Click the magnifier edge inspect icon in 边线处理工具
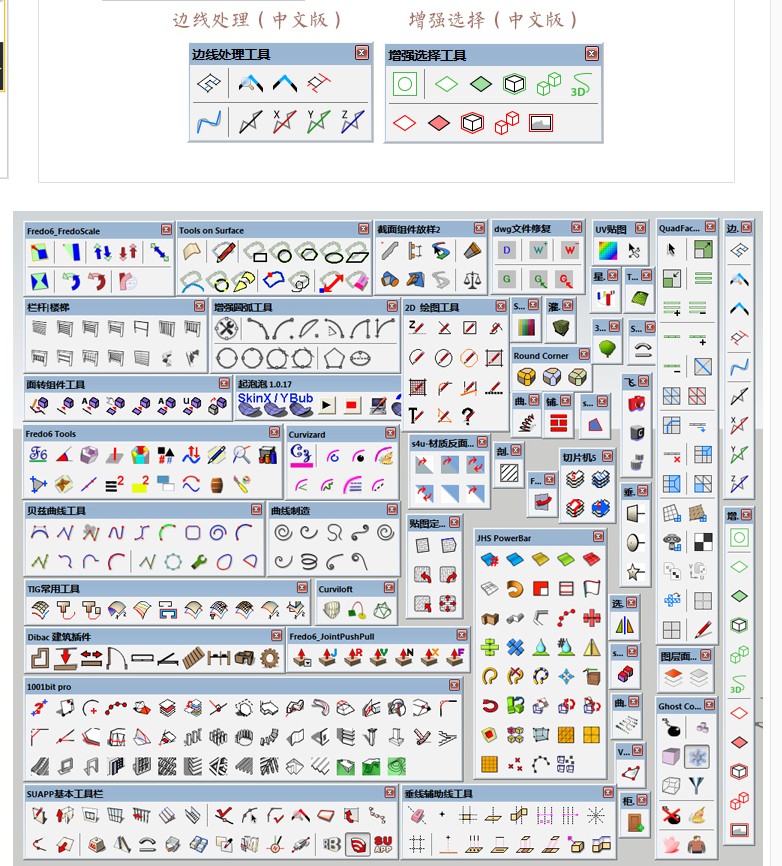The width and height of the screenshot is (782, 866). click(x=250, y=84)
